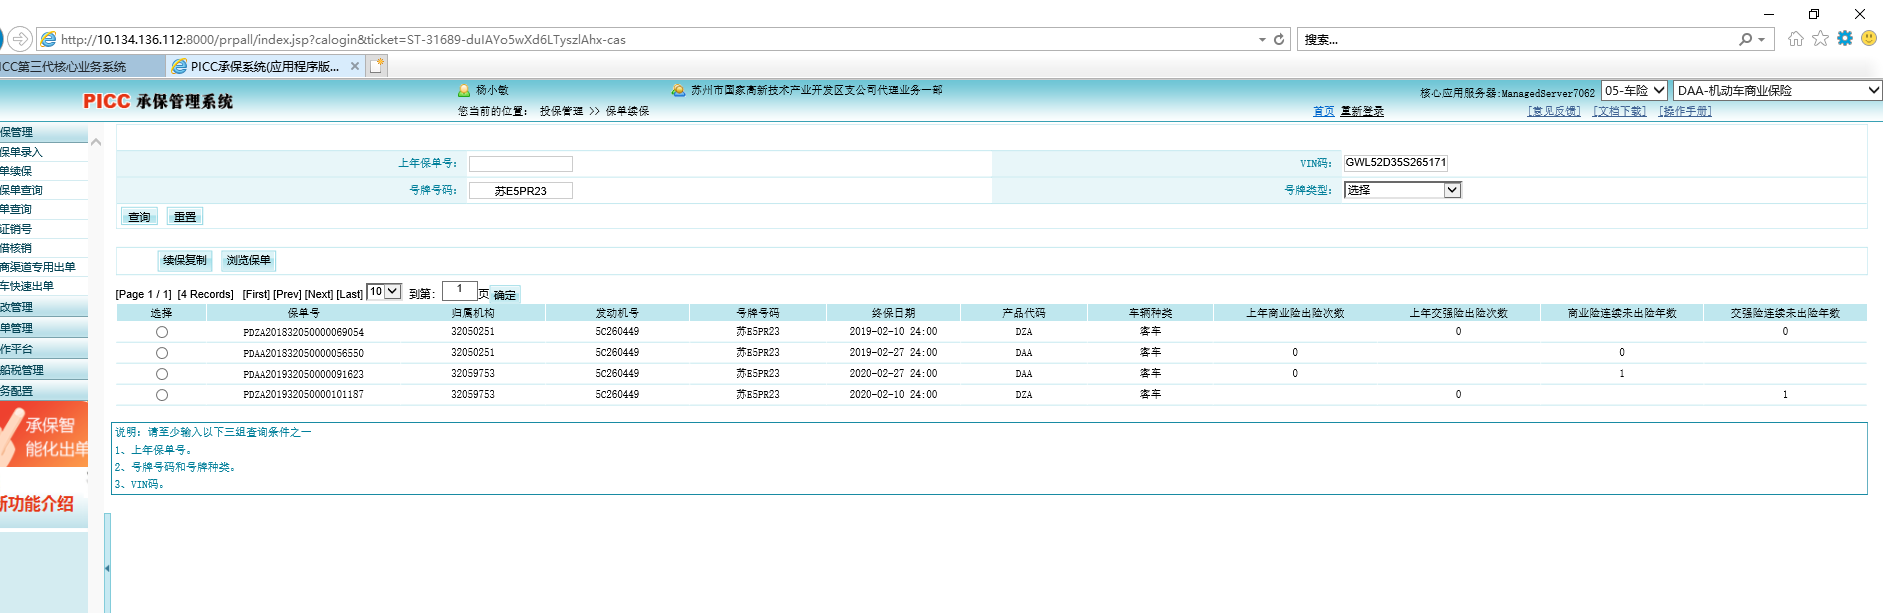Select the radio button for policy PDZA201932050000101187
1883x613 pixels.
[x=162, y=395]
